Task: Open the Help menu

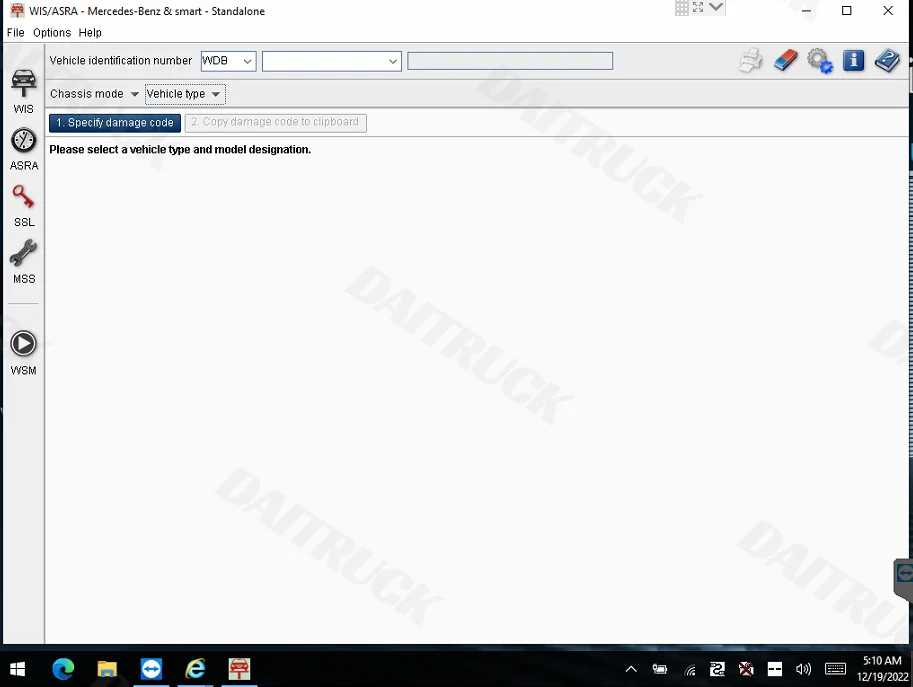Action: (90, 33)
